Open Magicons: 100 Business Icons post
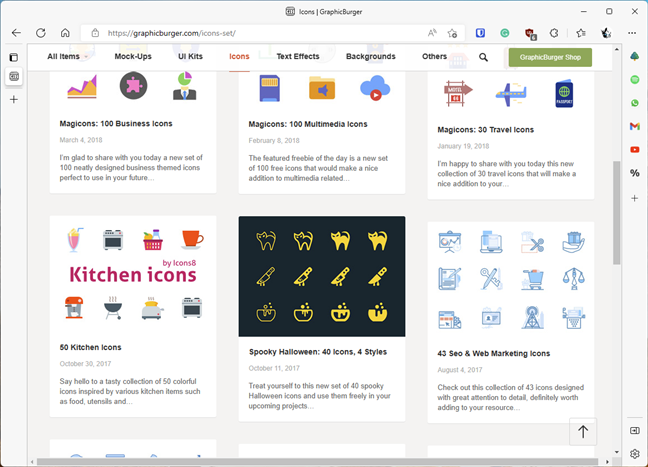The image size is (648, 467). tap(116, 124)
